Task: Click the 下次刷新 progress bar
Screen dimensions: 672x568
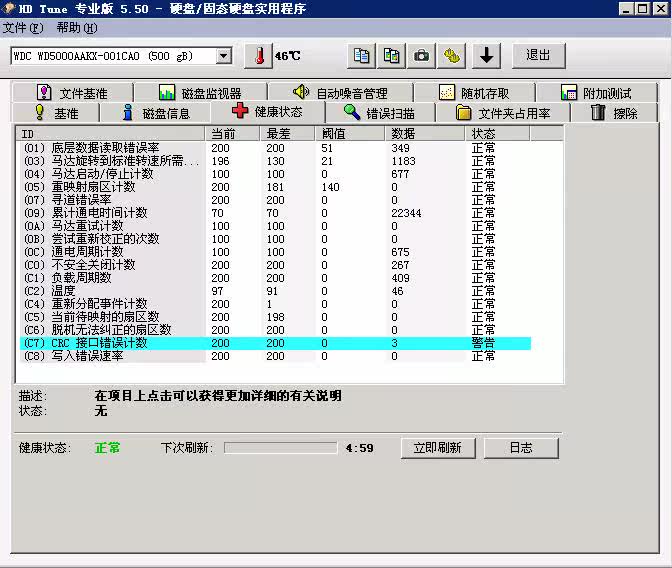Action: point(281,448)
